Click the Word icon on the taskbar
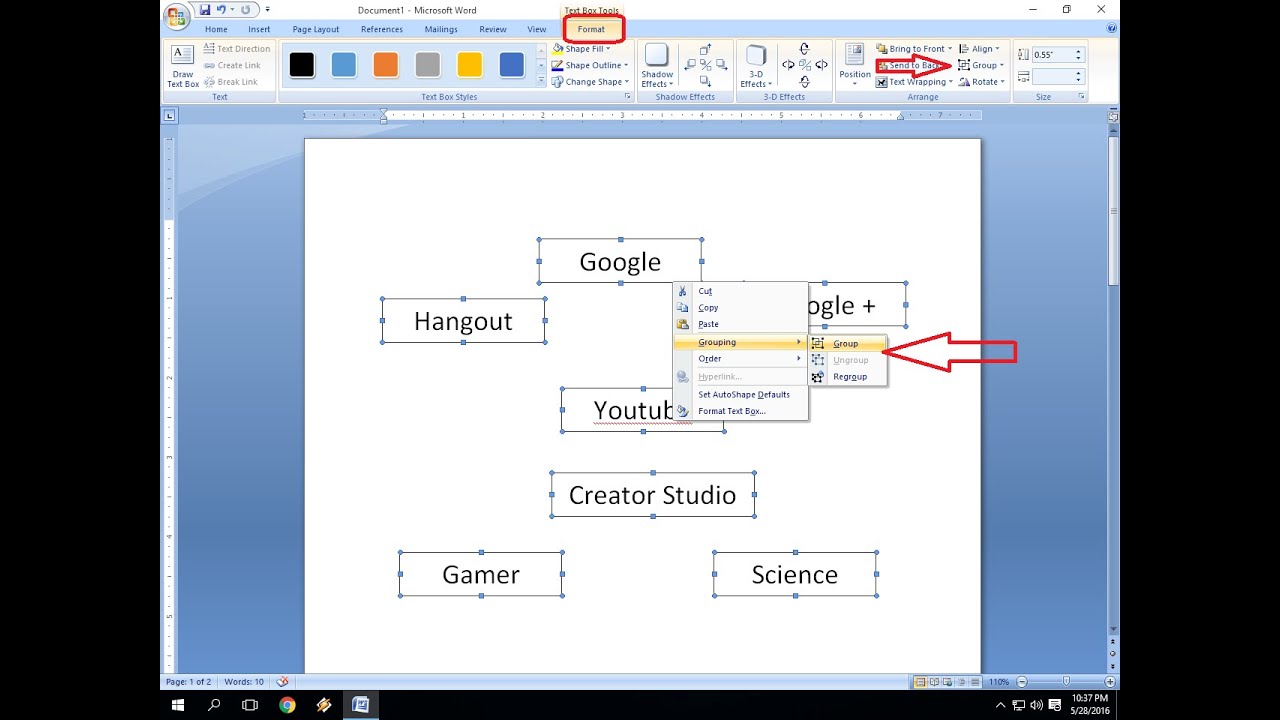The image size is (1280, 720). 360,705
